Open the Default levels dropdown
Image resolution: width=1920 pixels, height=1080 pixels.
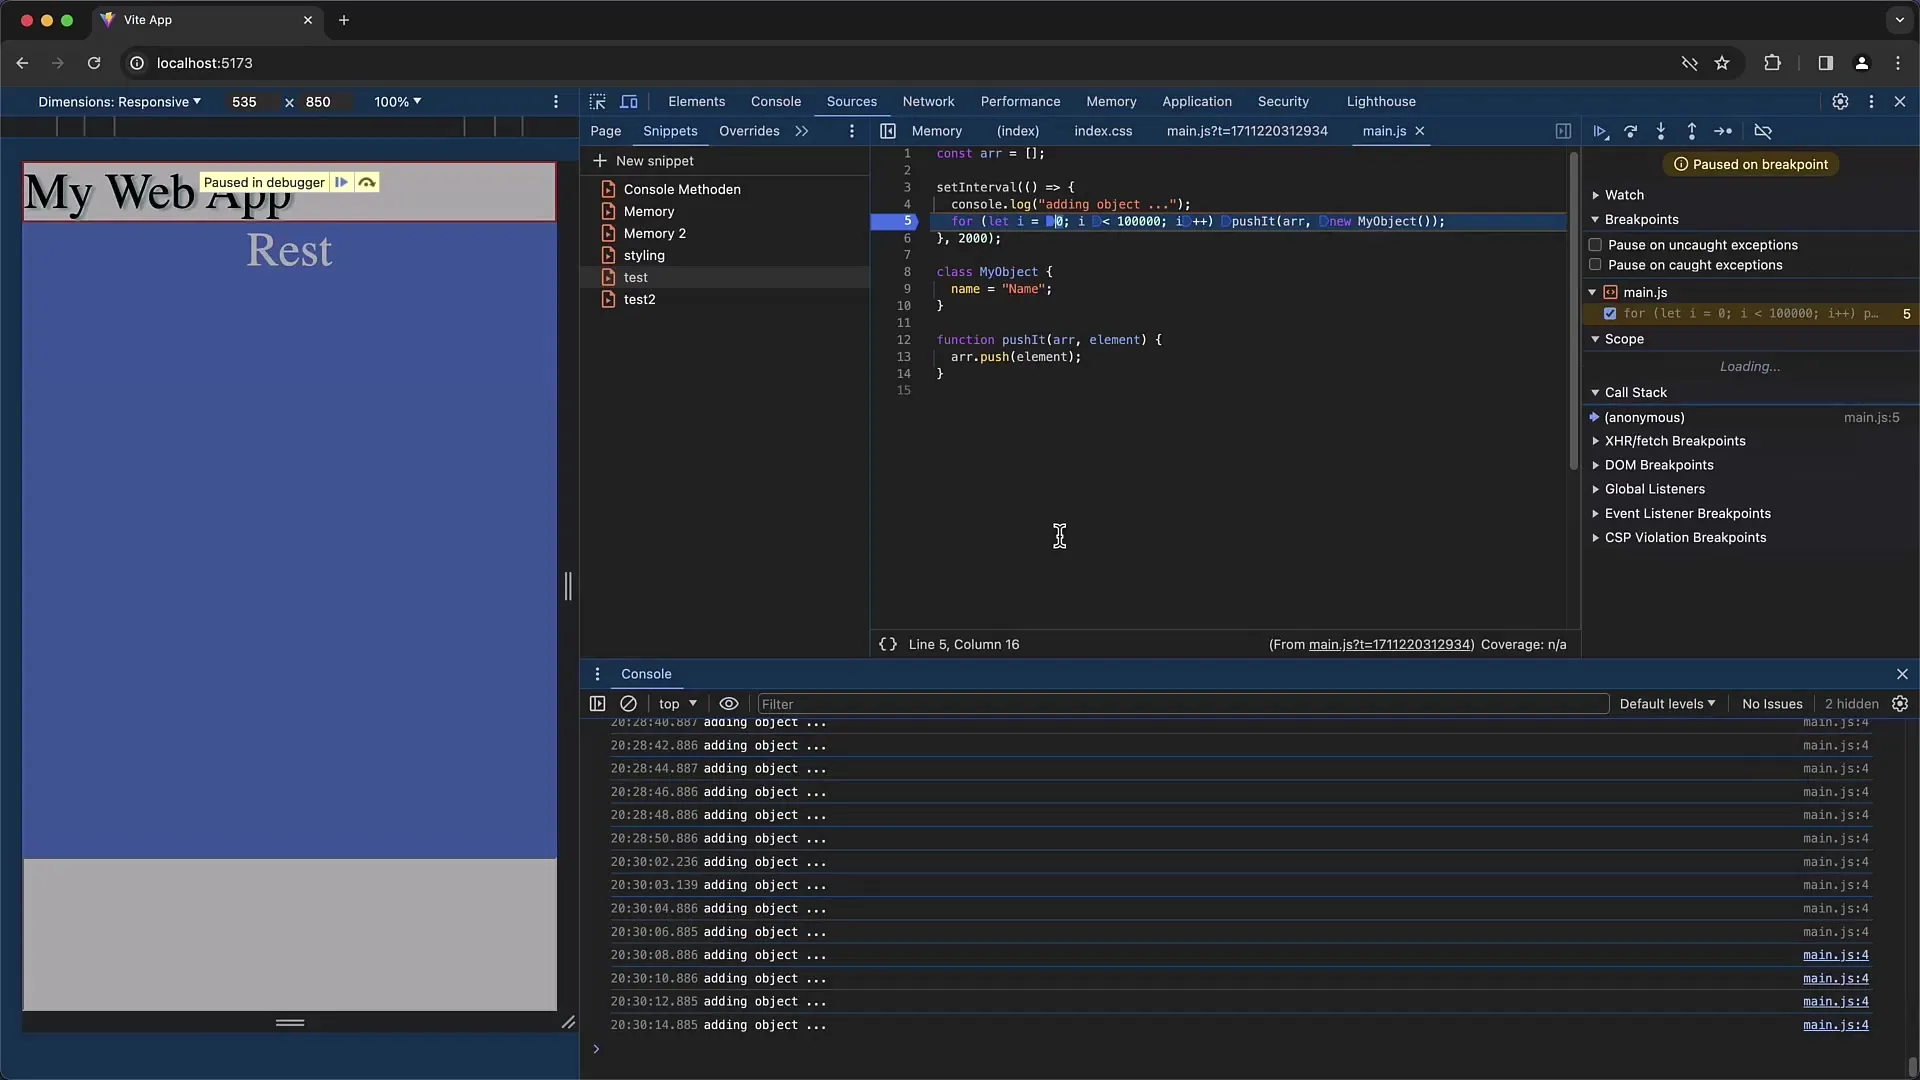[x=1667, y=704]
